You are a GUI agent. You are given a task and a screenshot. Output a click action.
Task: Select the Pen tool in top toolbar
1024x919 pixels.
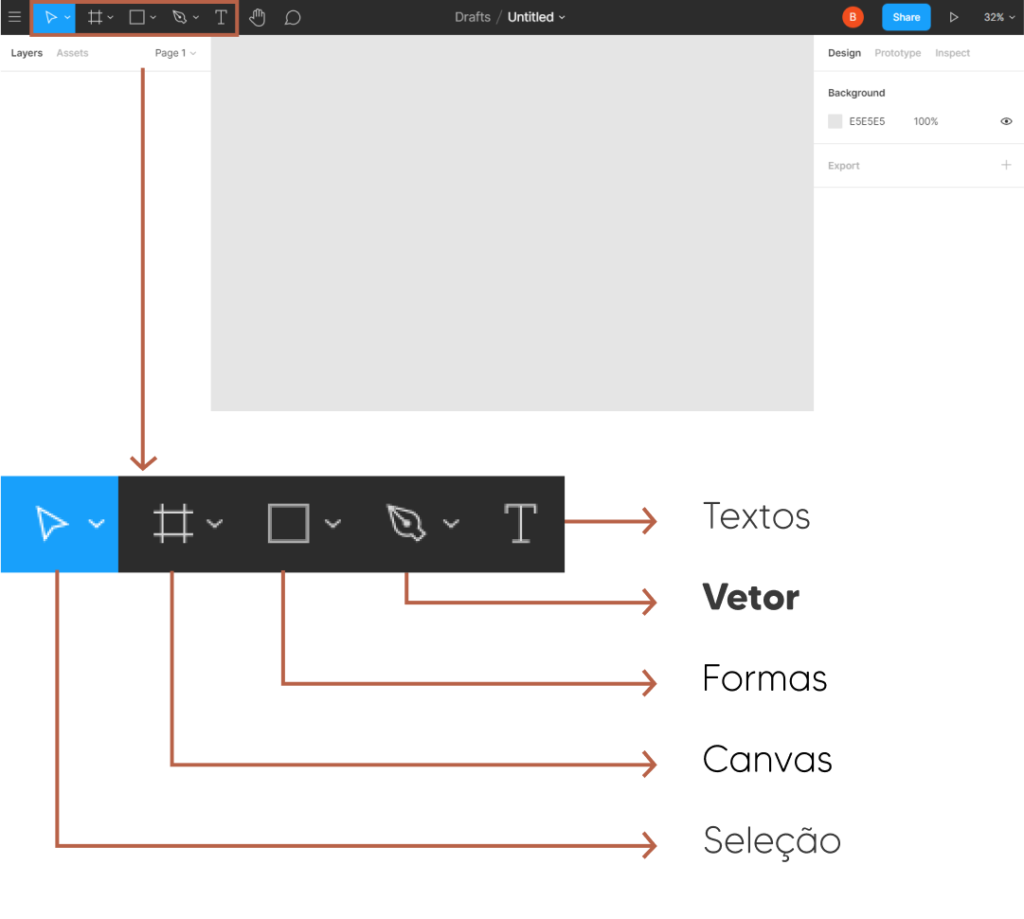(x=180, y=17)
